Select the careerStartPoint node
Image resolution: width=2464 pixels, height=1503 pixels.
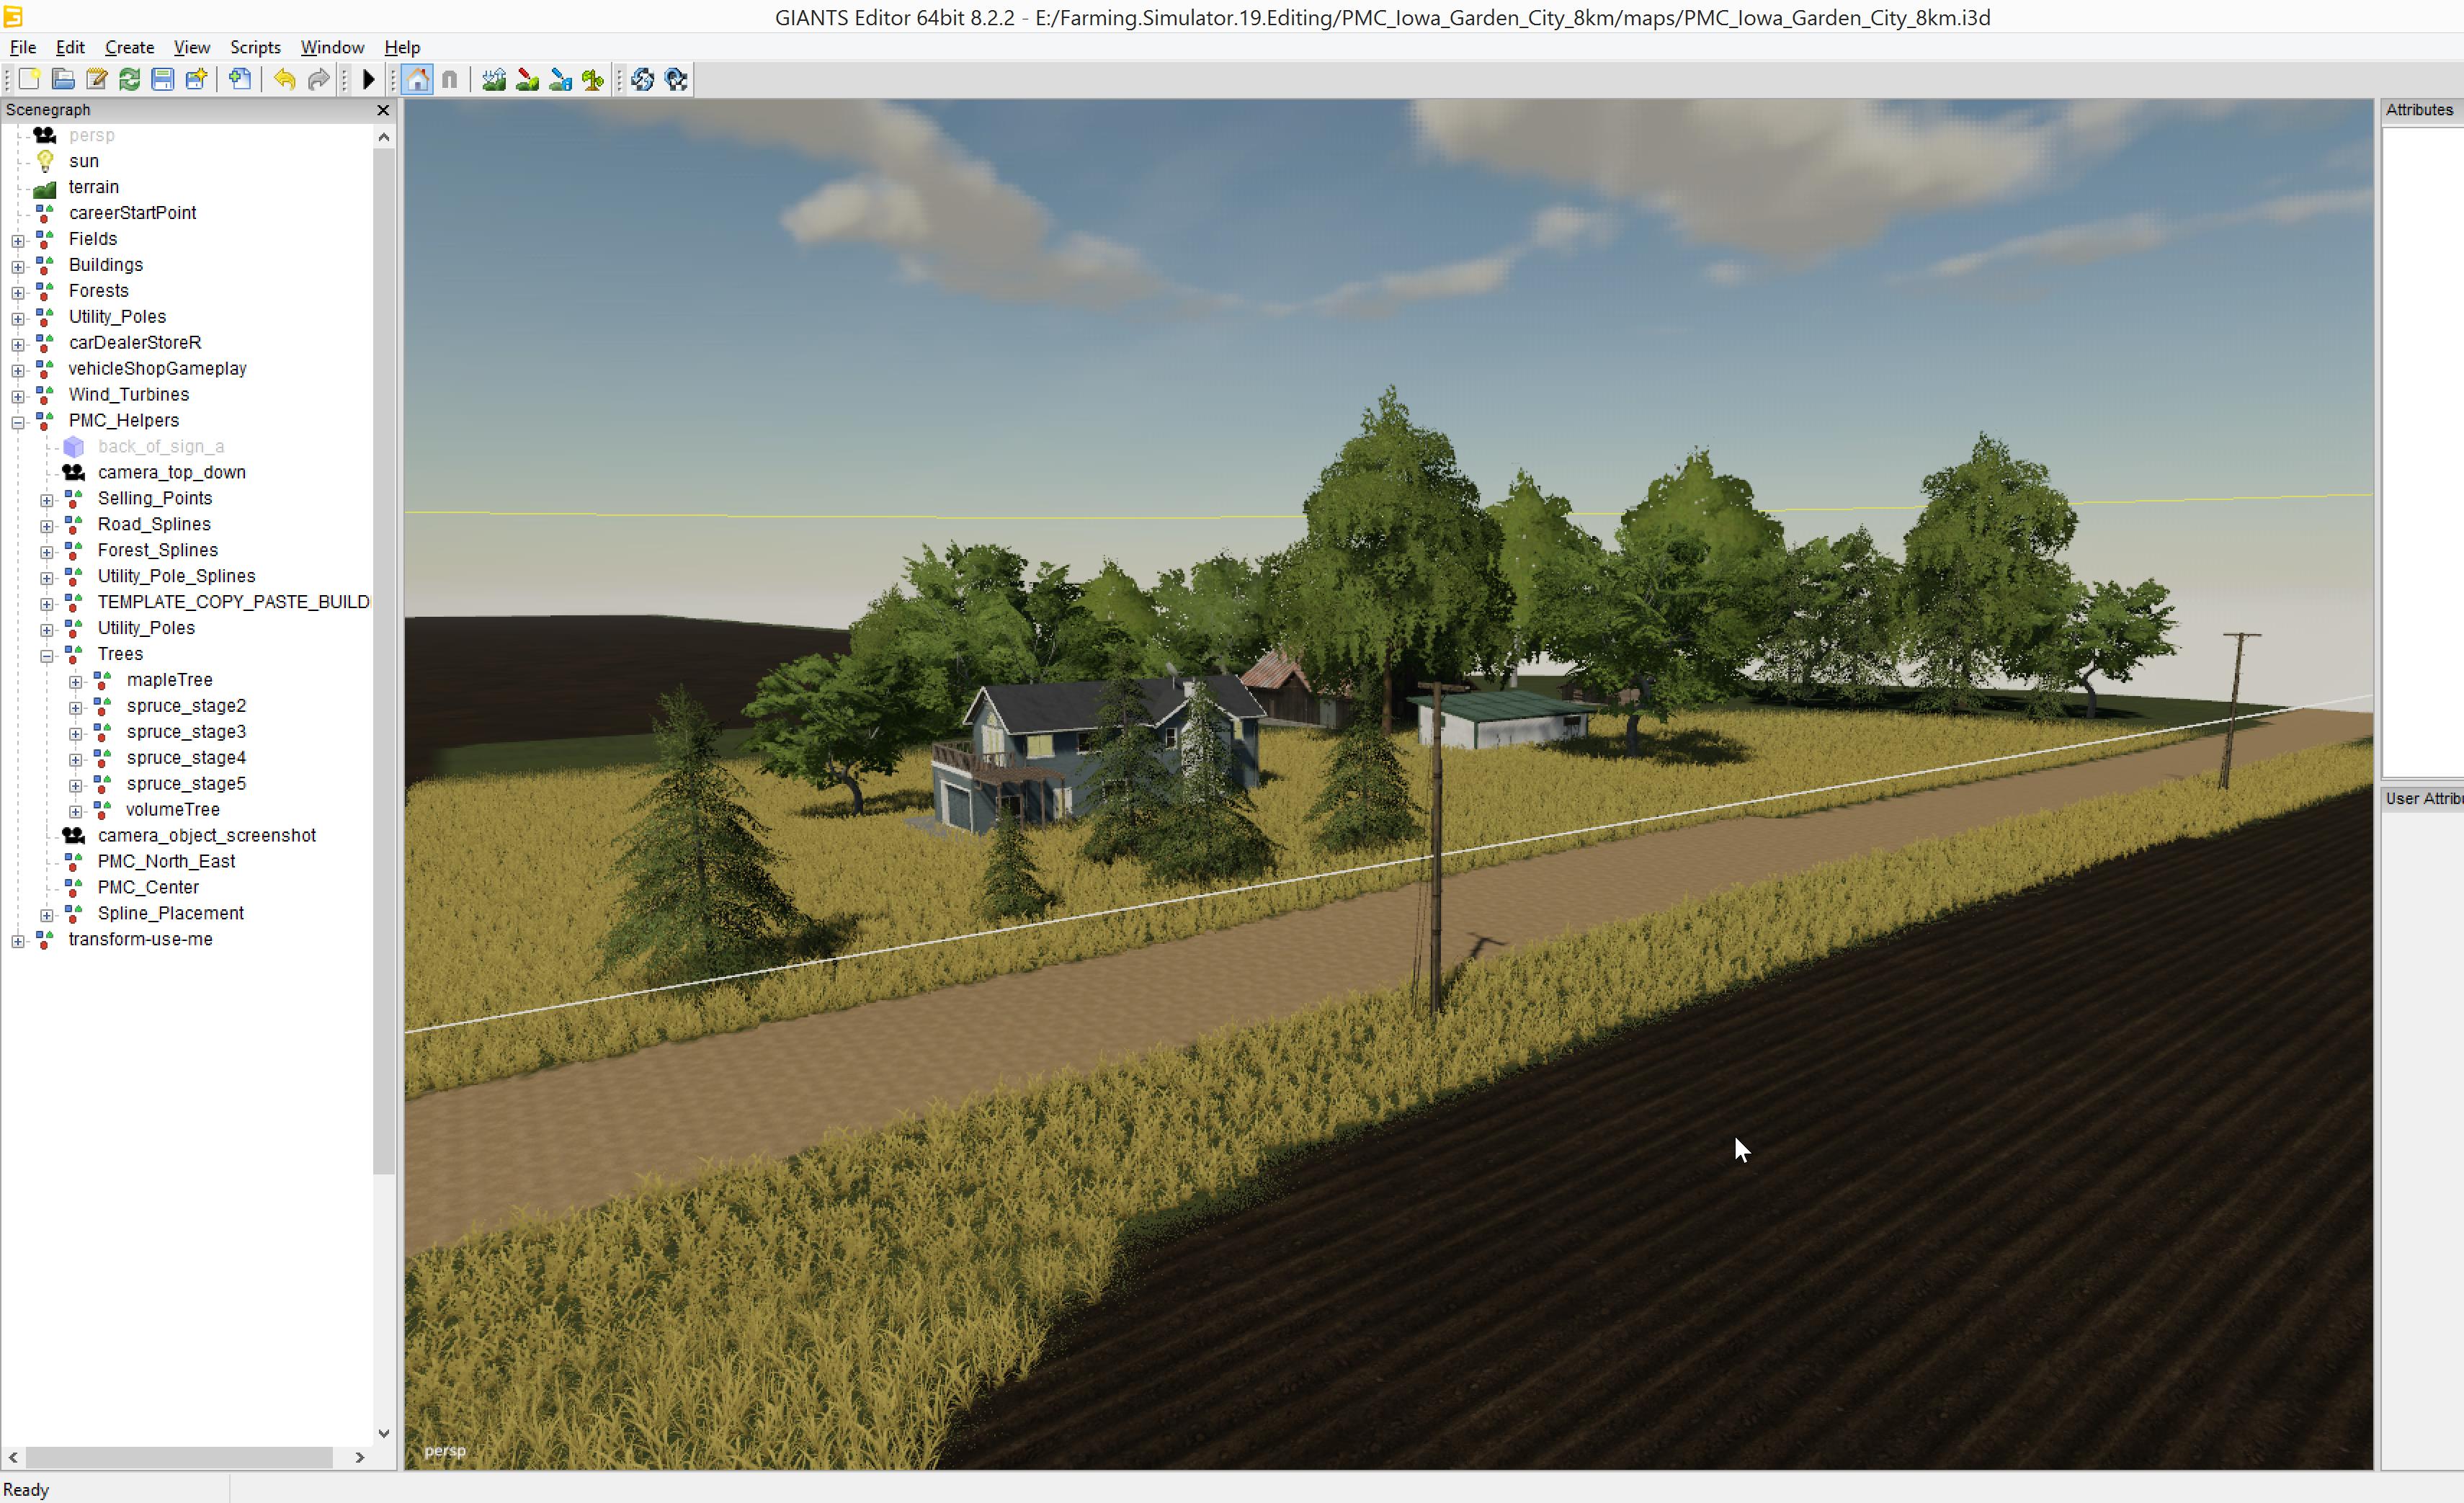133,213
